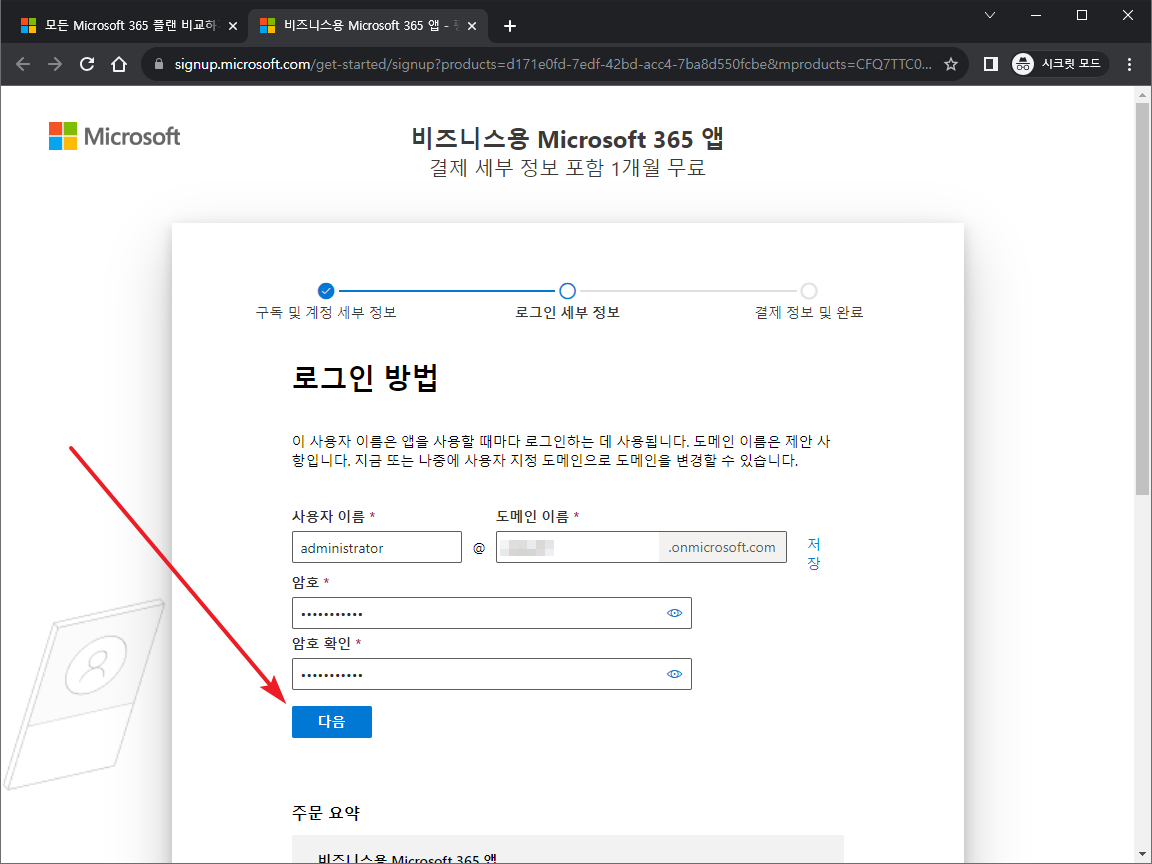This screenshot has height=864, width=1152.
Task: Open the 시크릿 모드 incognito indicator
Action: coord(1058,65)
